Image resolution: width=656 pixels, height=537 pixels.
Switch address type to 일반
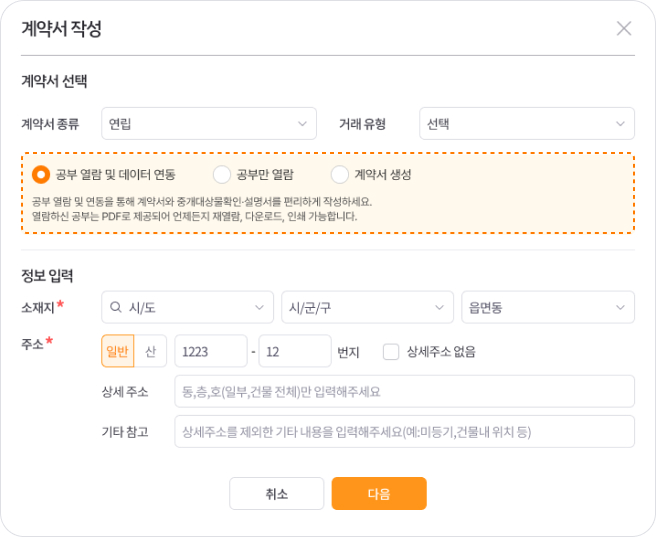pos(118,351)
